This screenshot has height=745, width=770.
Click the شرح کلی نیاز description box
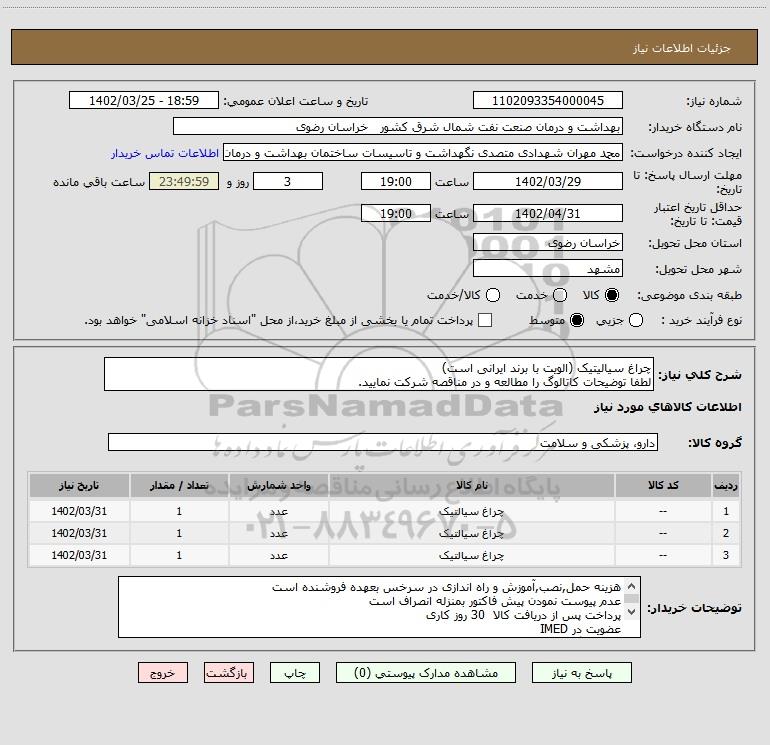[x=379, y=374]
